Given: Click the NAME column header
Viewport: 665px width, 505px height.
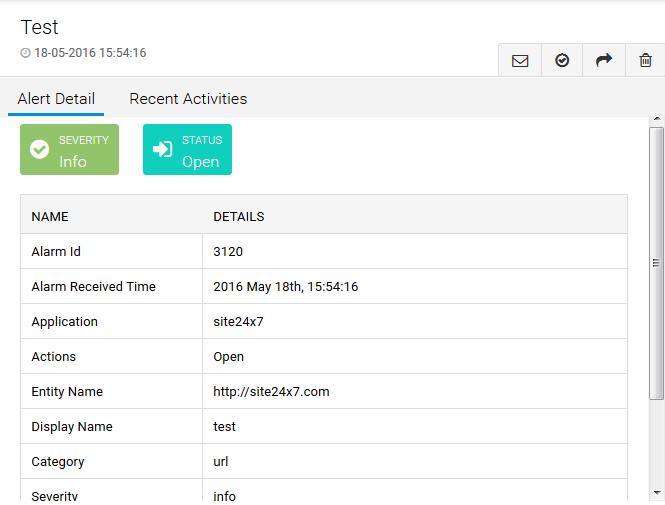Looking at the screenshot, I should [50, 217].
